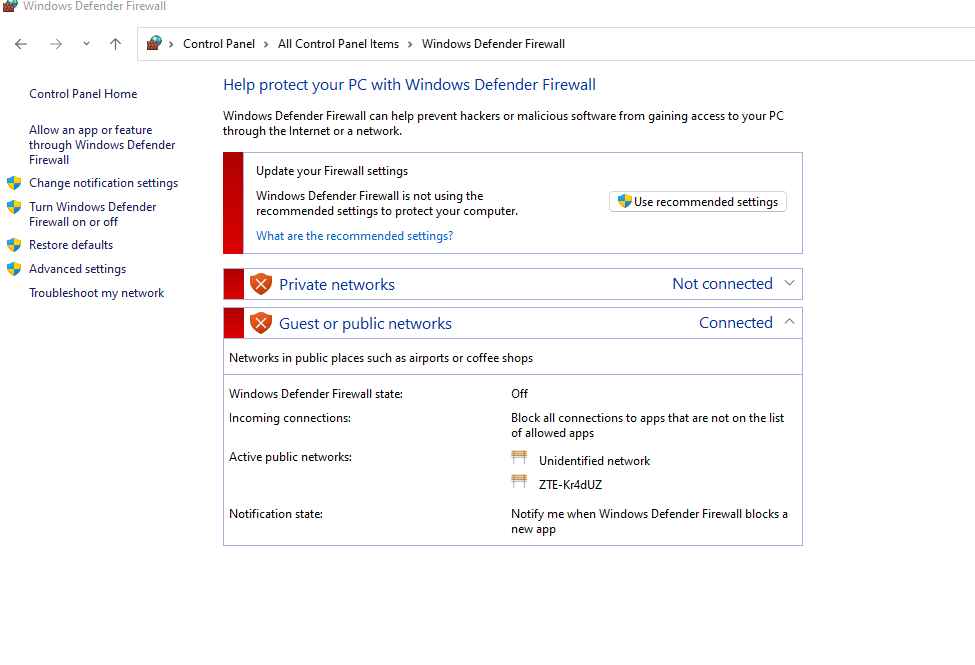Click red shield icon beside Private networks
Image resolution: width=975 pixels, height=665 pixels.
(x=261, y=284)
